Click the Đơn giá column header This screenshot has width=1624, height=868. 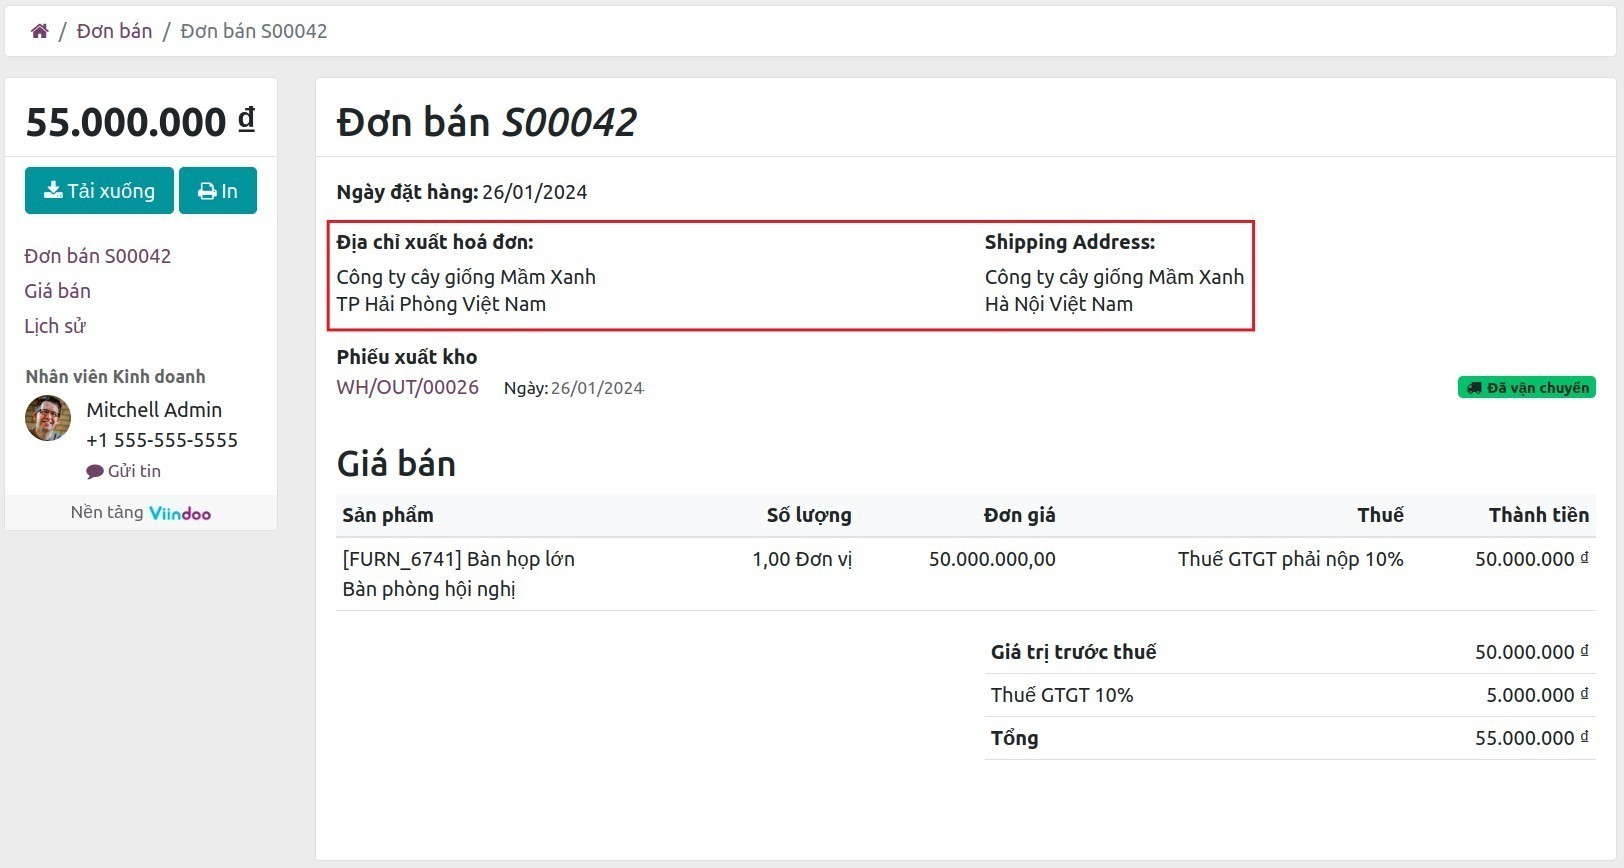point(1019,515)
